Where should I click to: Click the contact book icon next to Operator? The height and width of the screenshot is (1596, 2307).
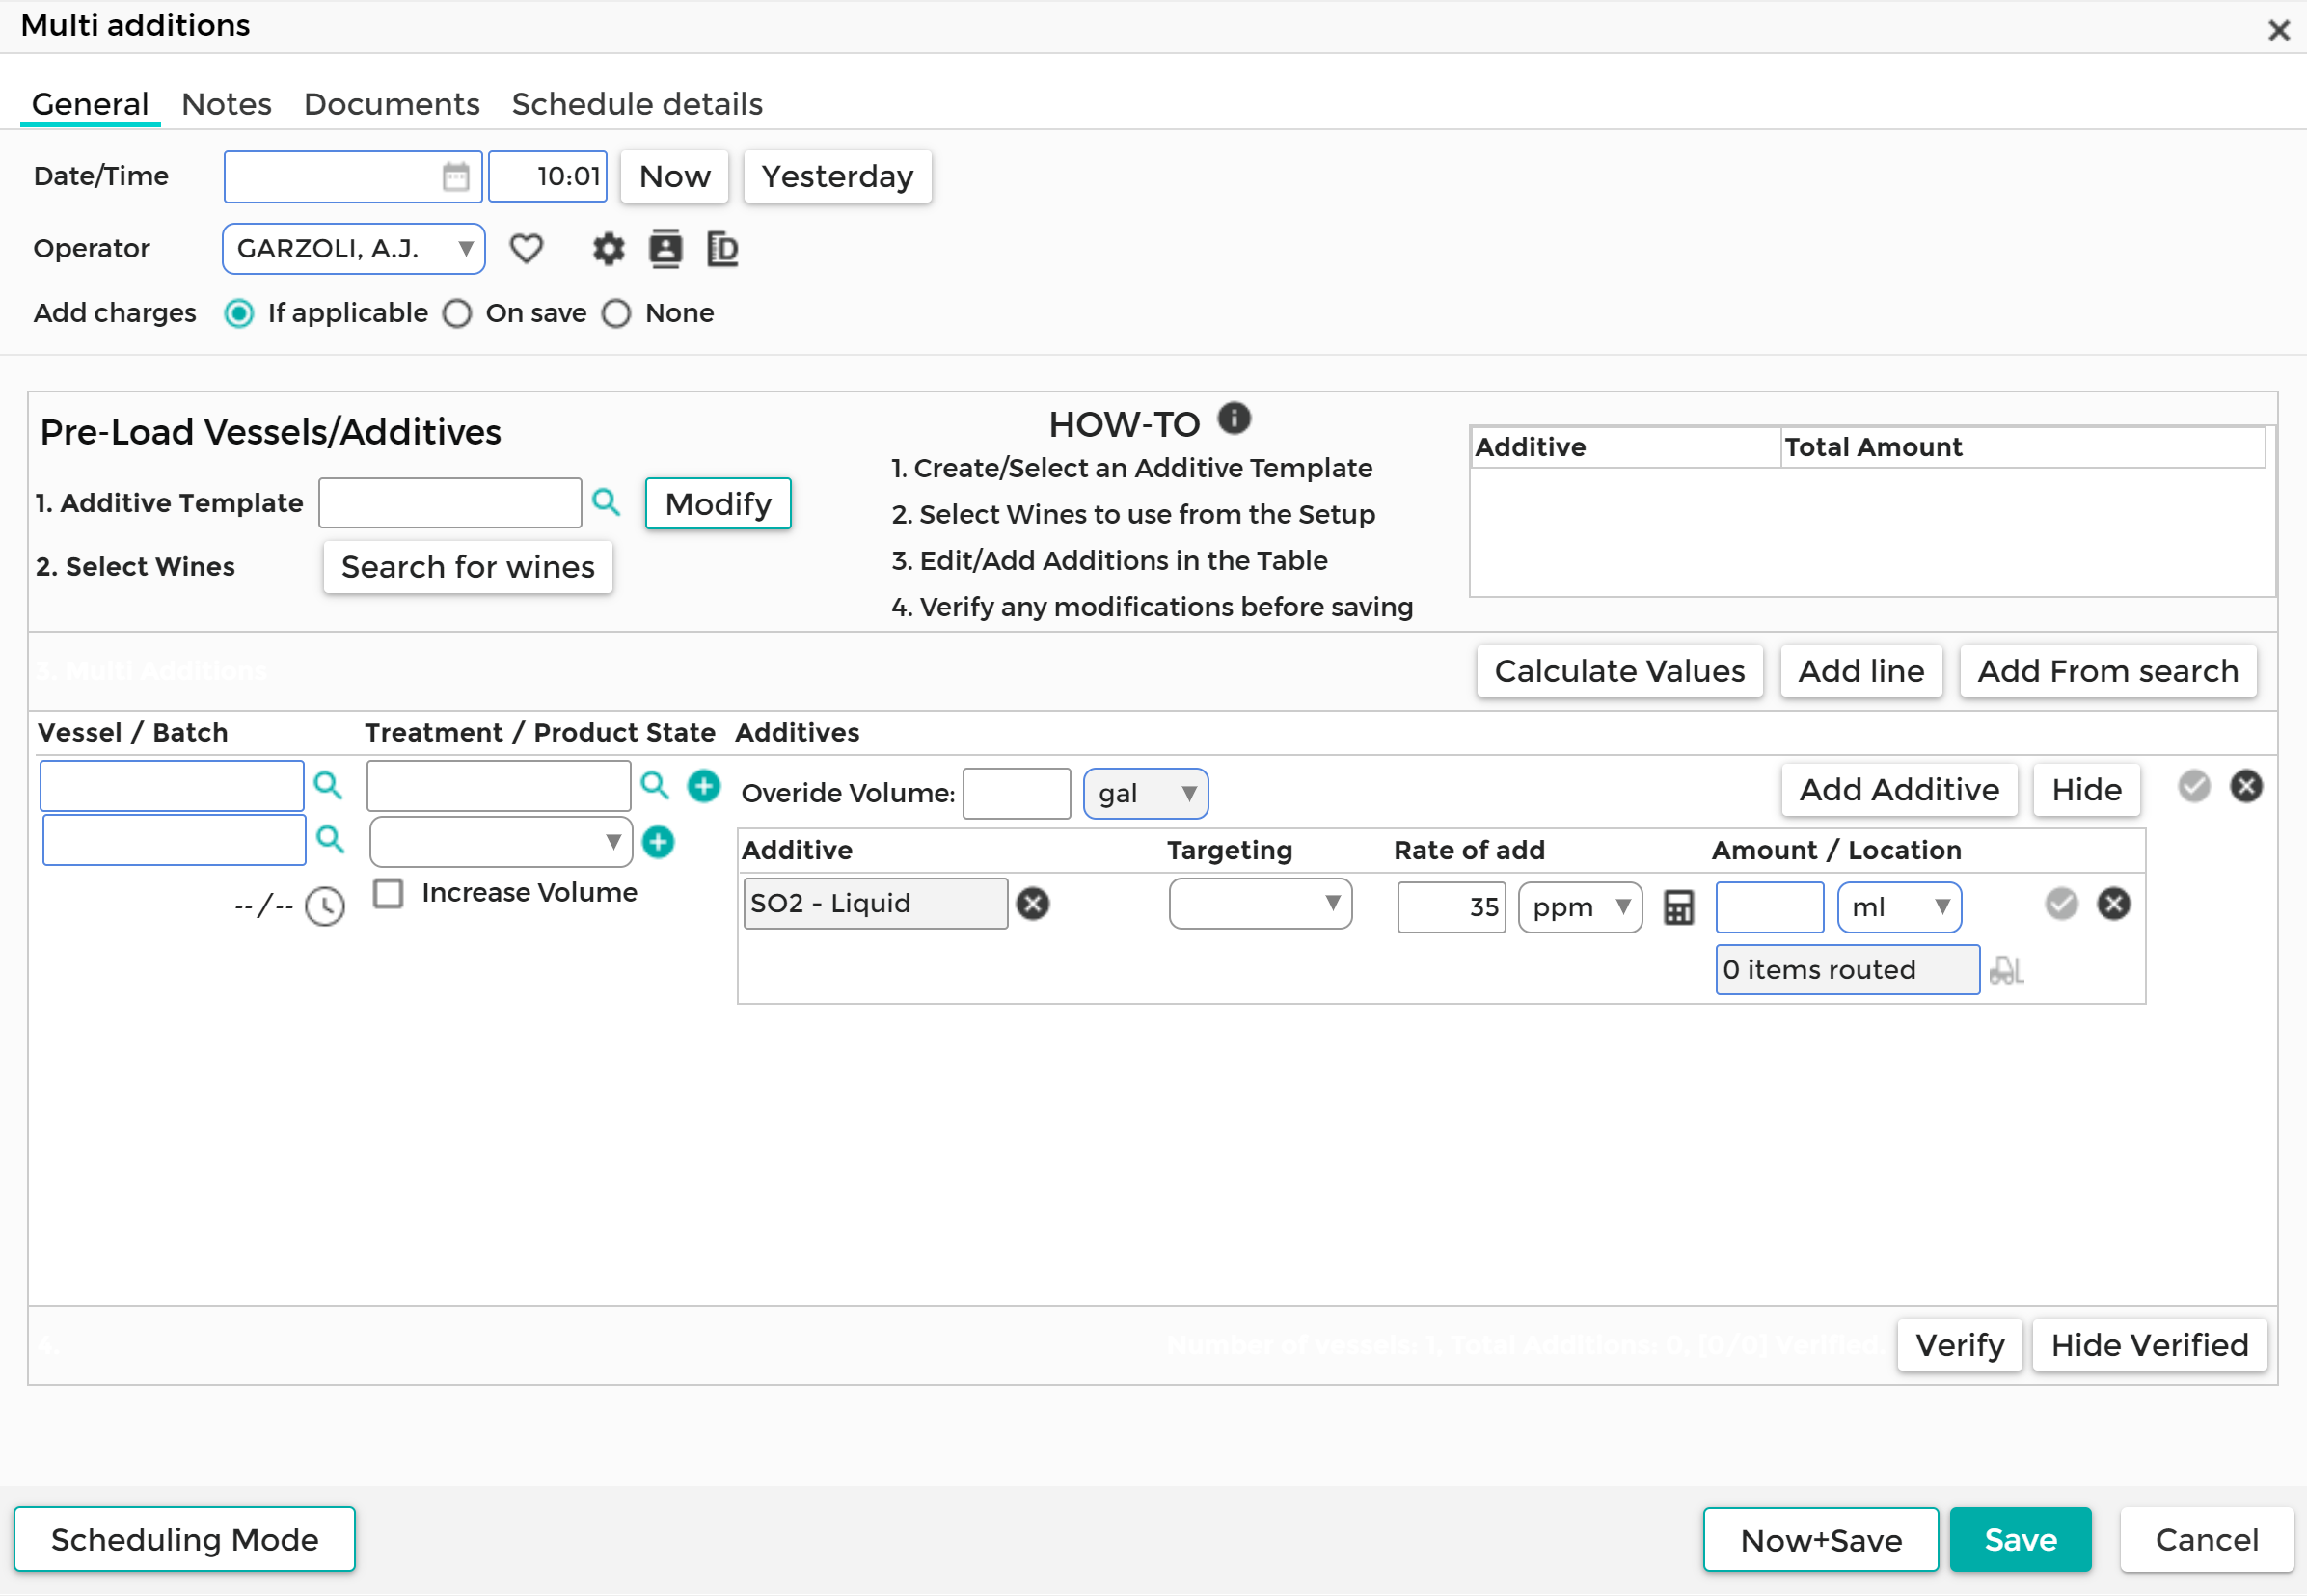click(x=665, y=248)
